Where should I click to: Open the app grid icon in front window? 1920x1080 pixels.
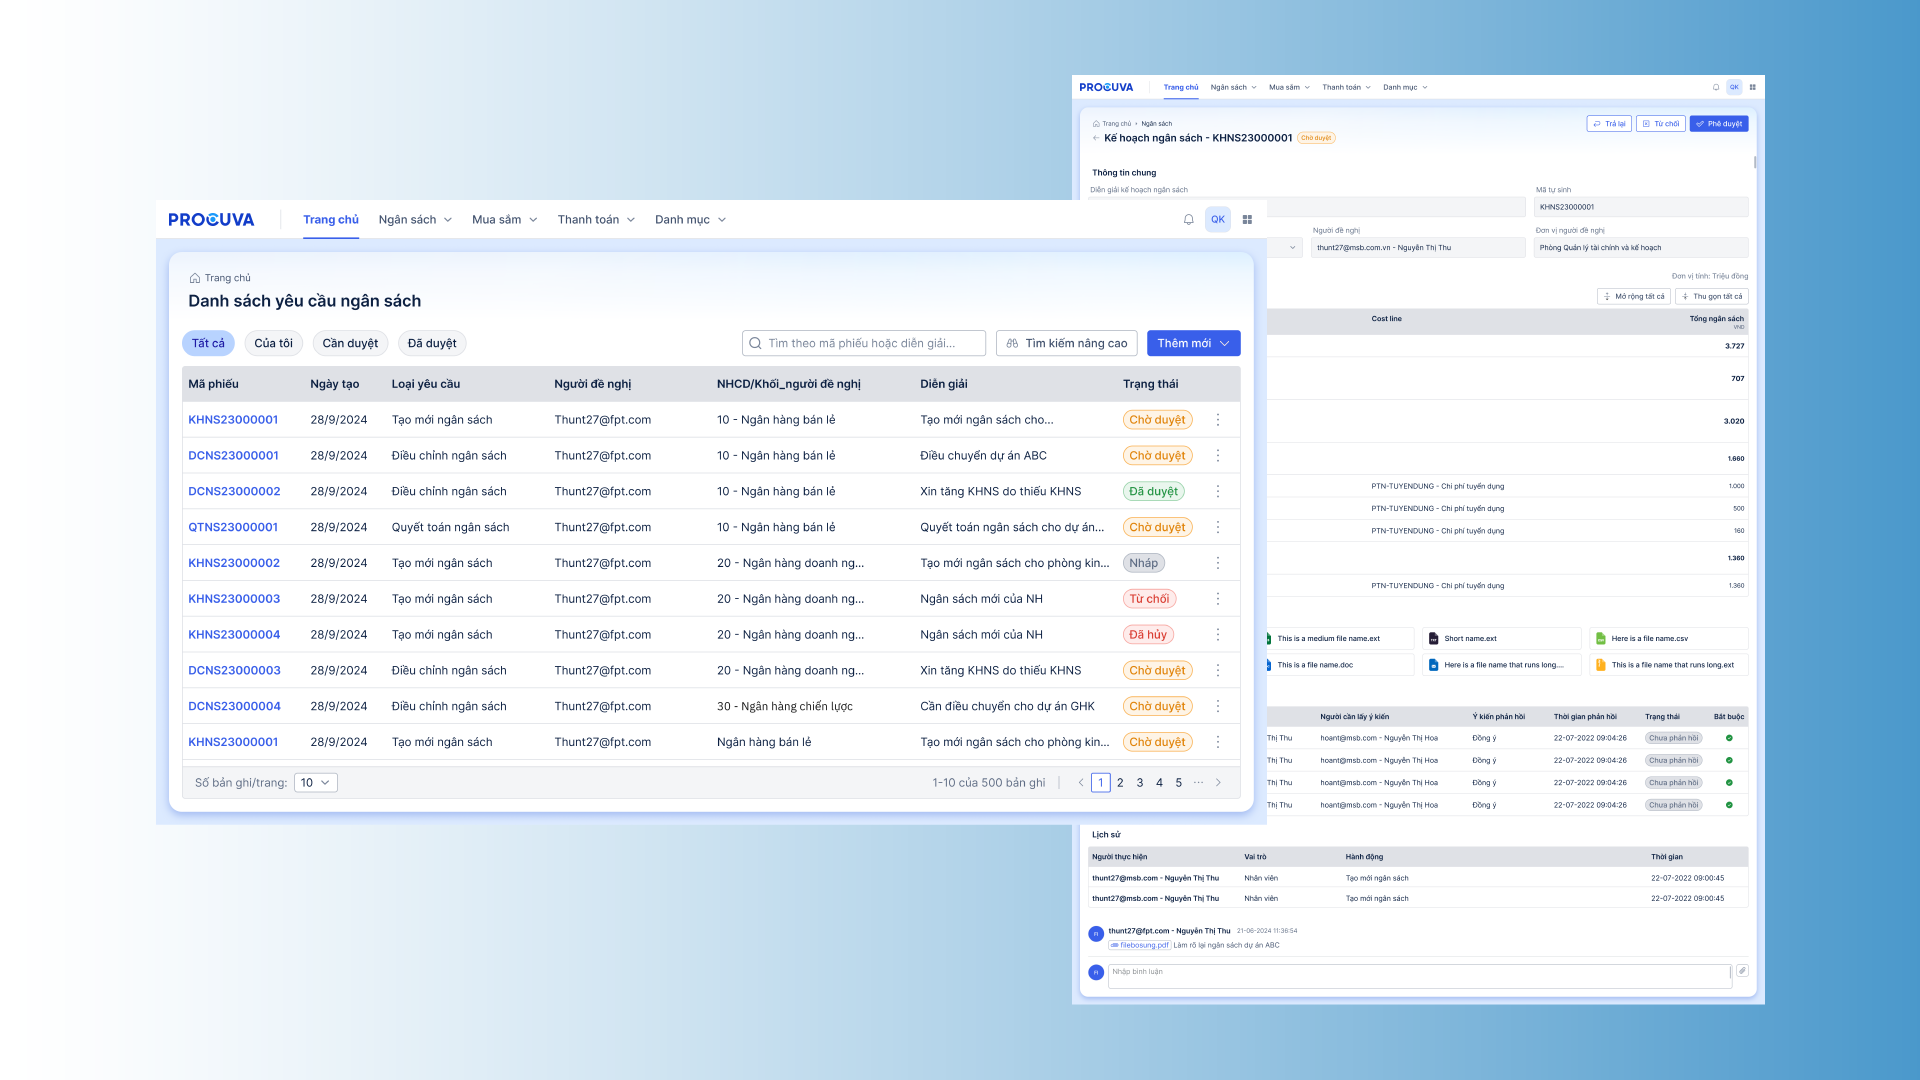point(1247,220)
